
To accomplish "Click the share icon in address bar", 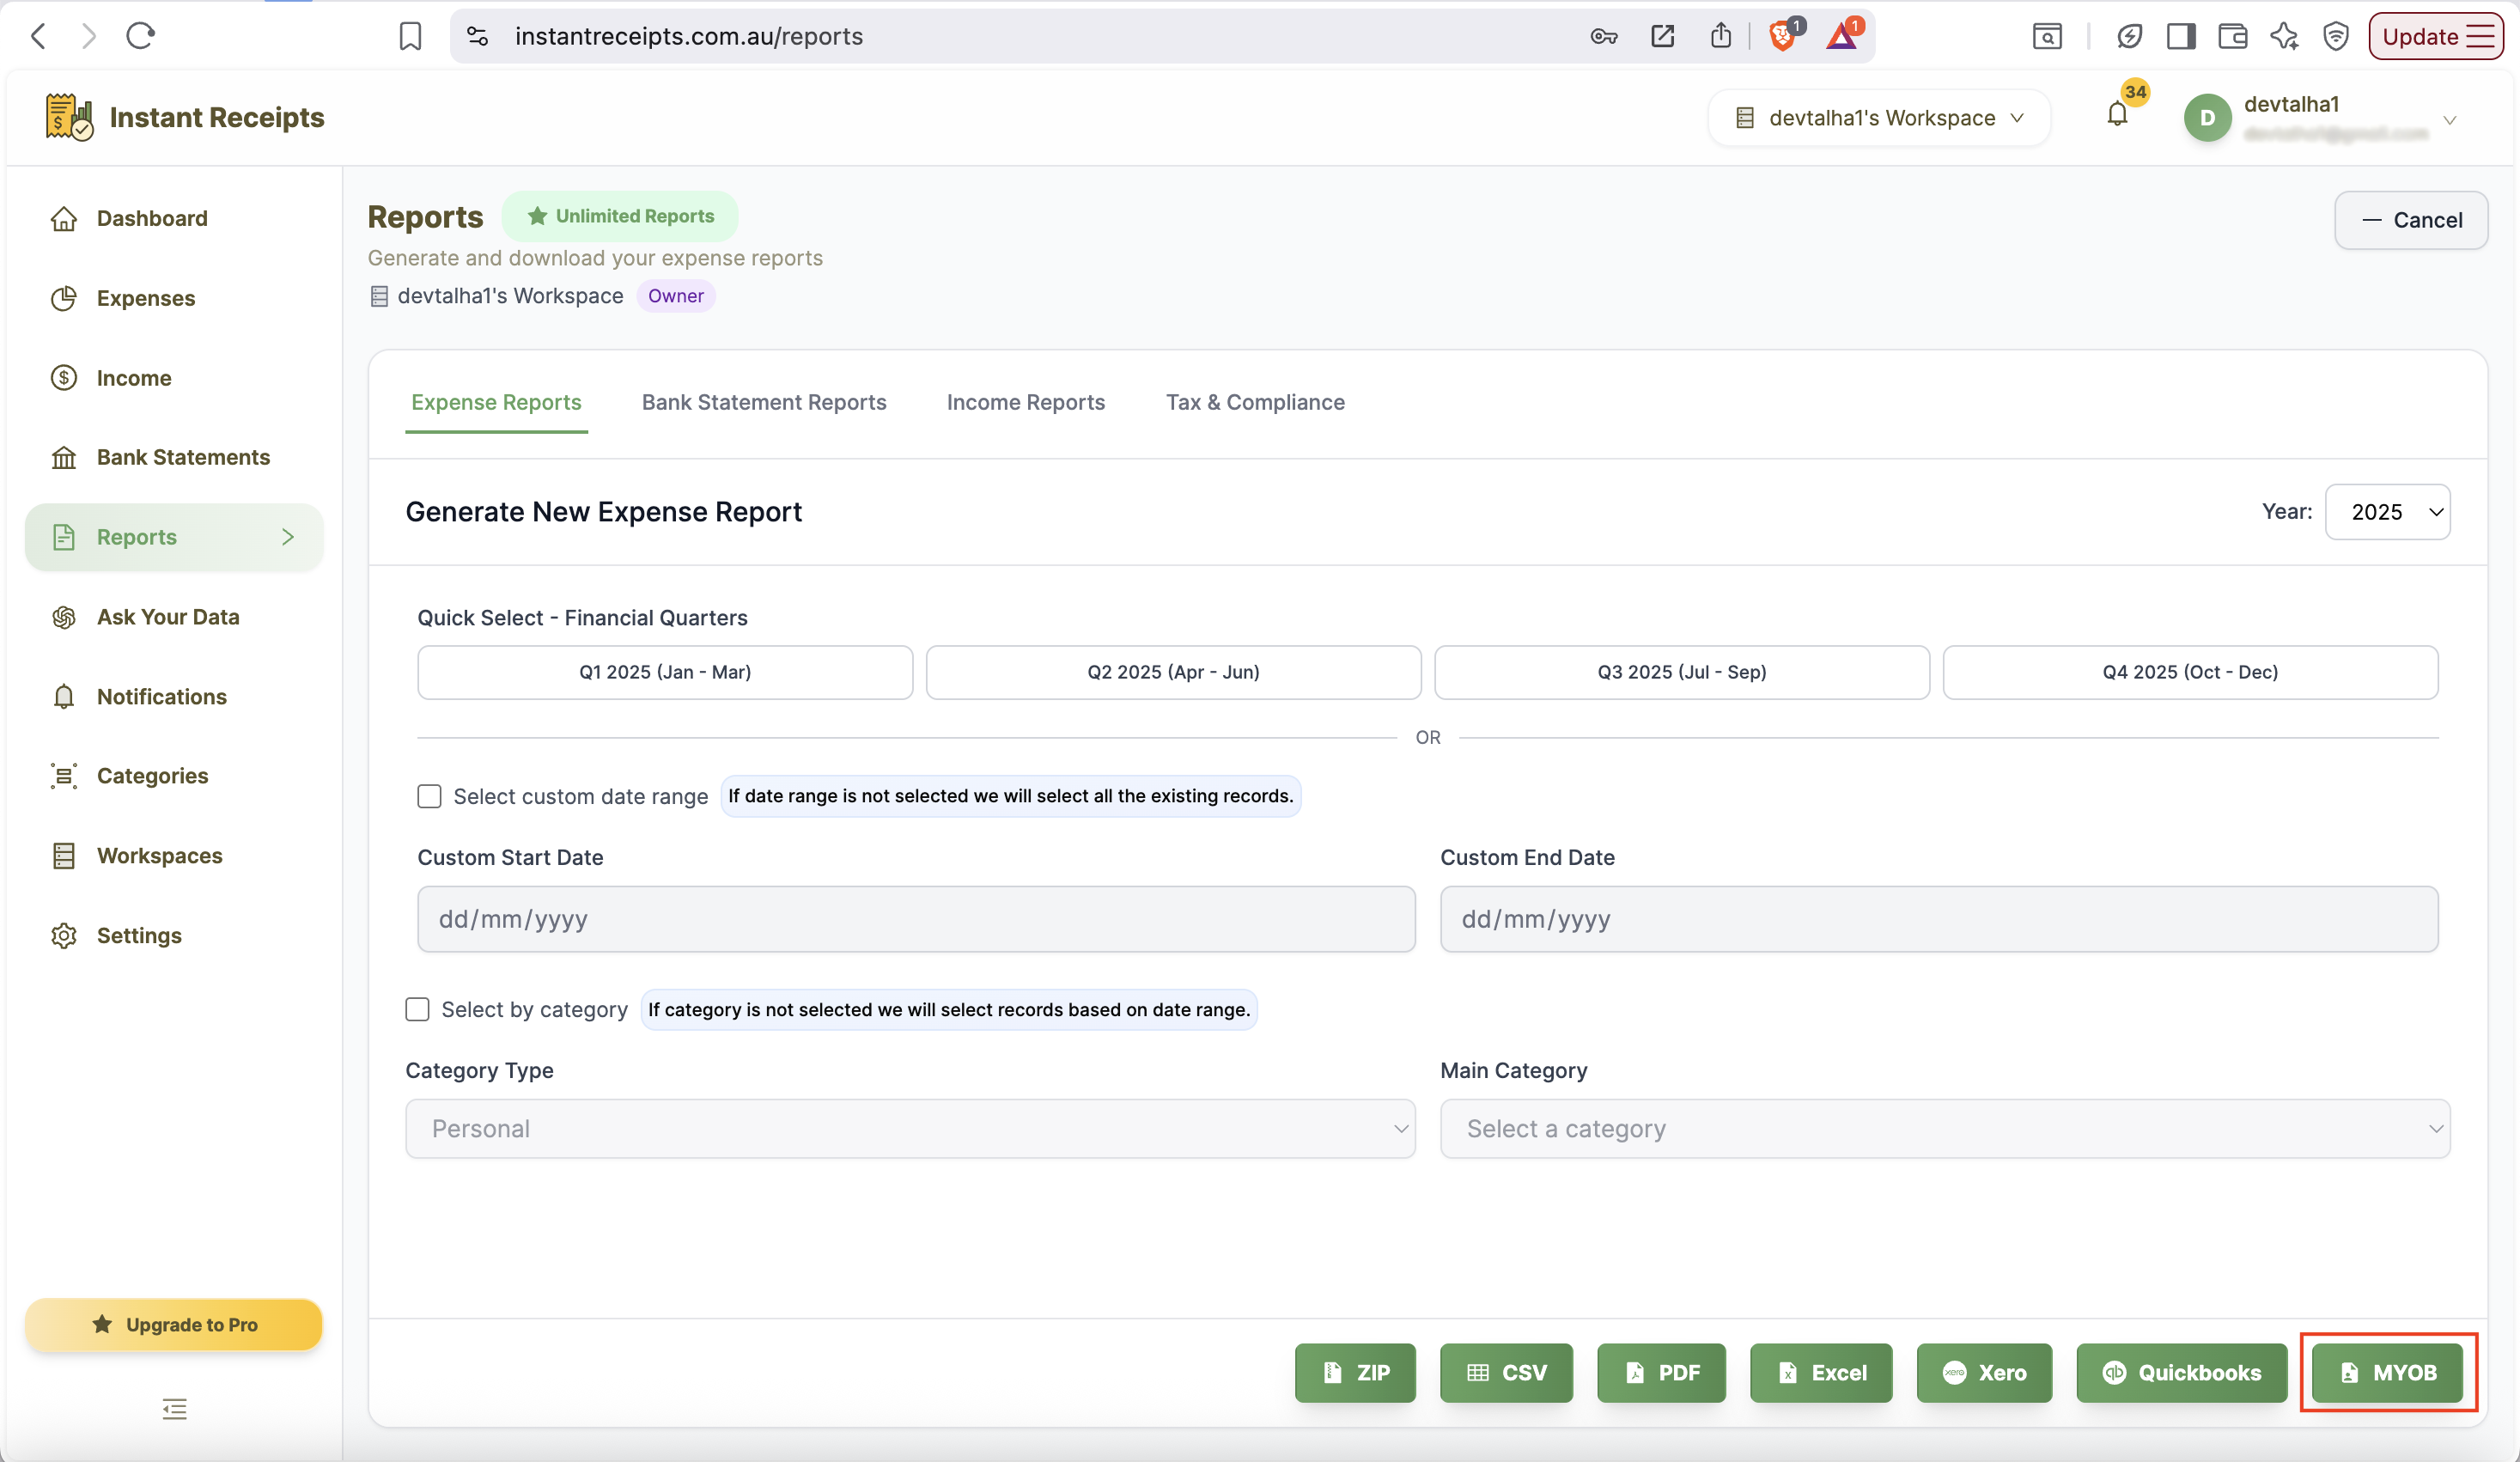I will click(x=1721, y=36).
